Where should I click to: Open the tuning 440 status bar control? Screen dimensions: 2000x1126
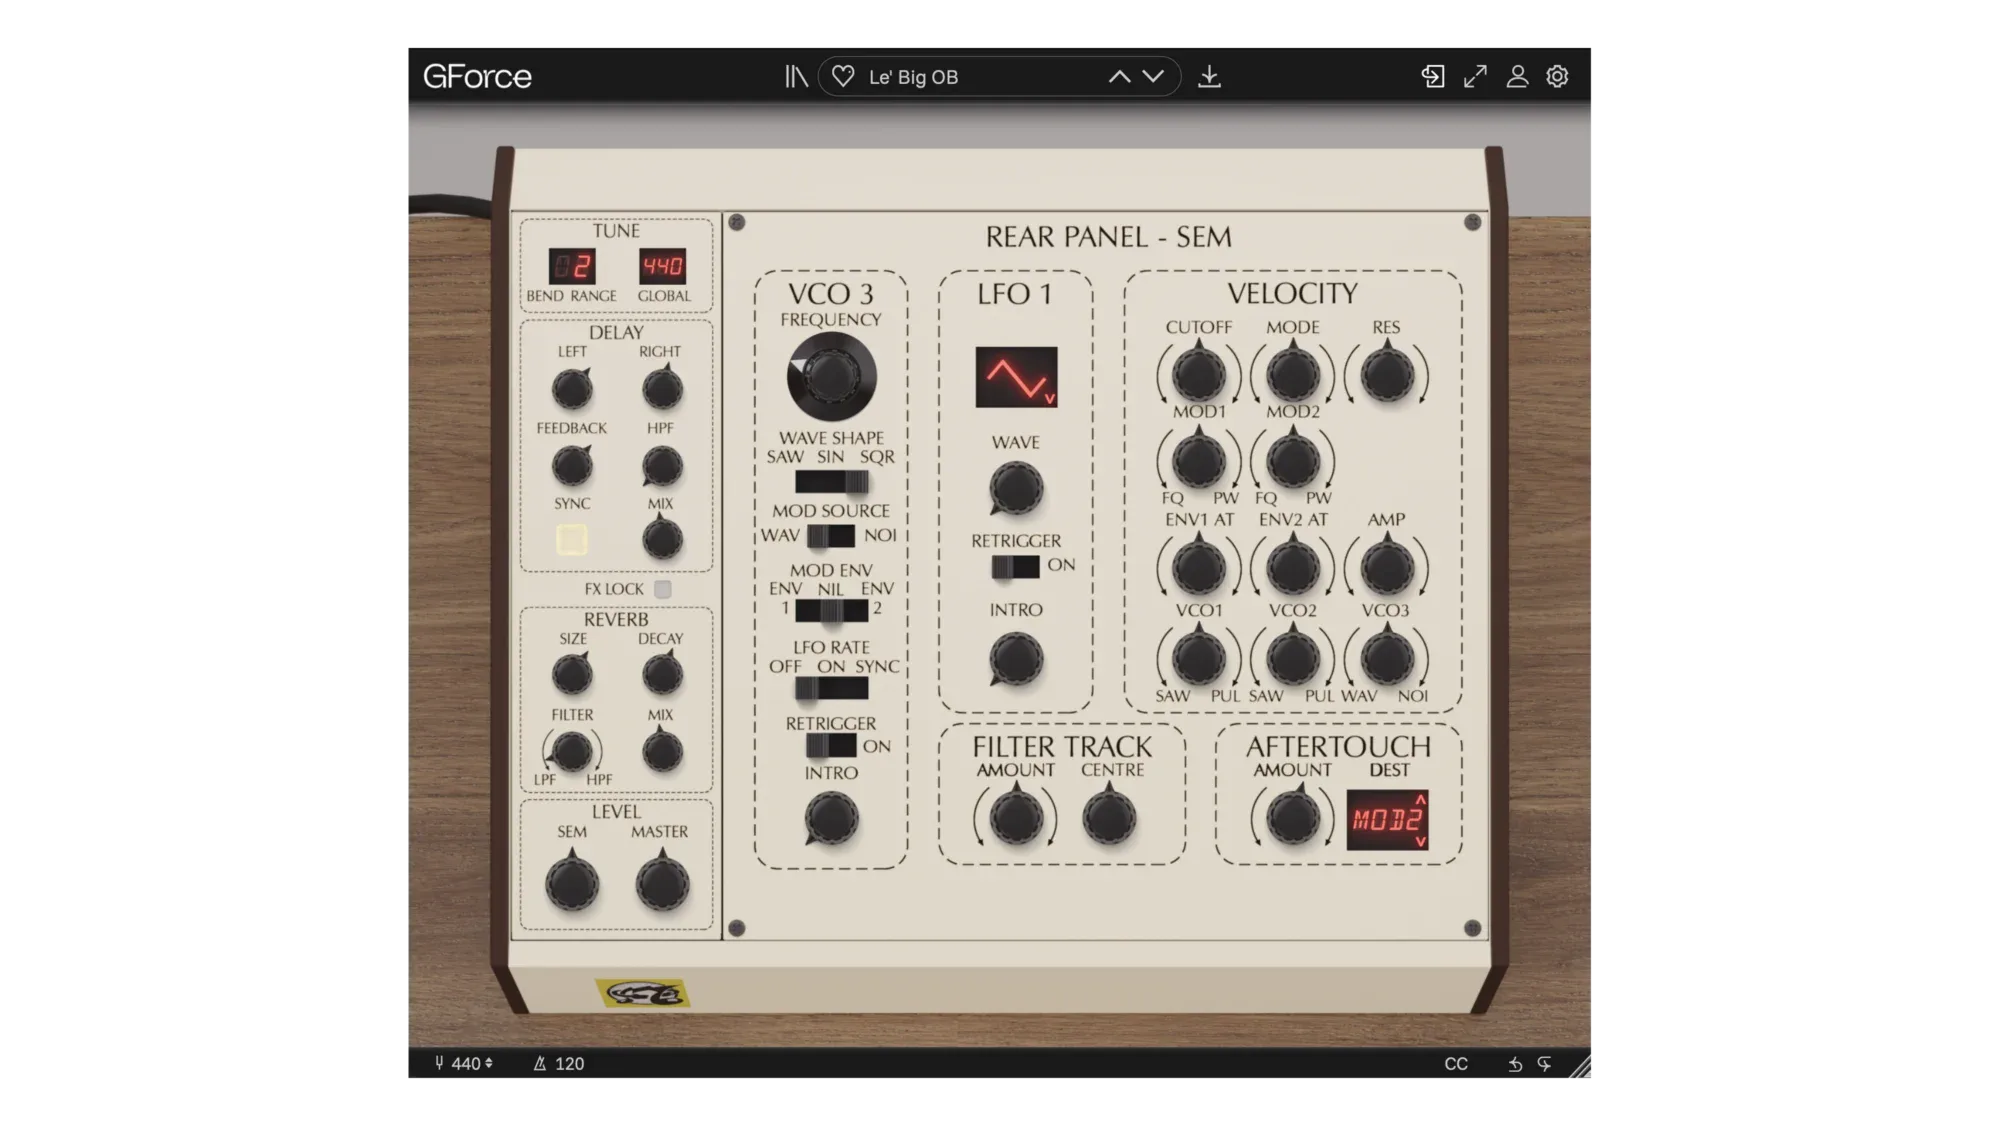click(463, 1063)
